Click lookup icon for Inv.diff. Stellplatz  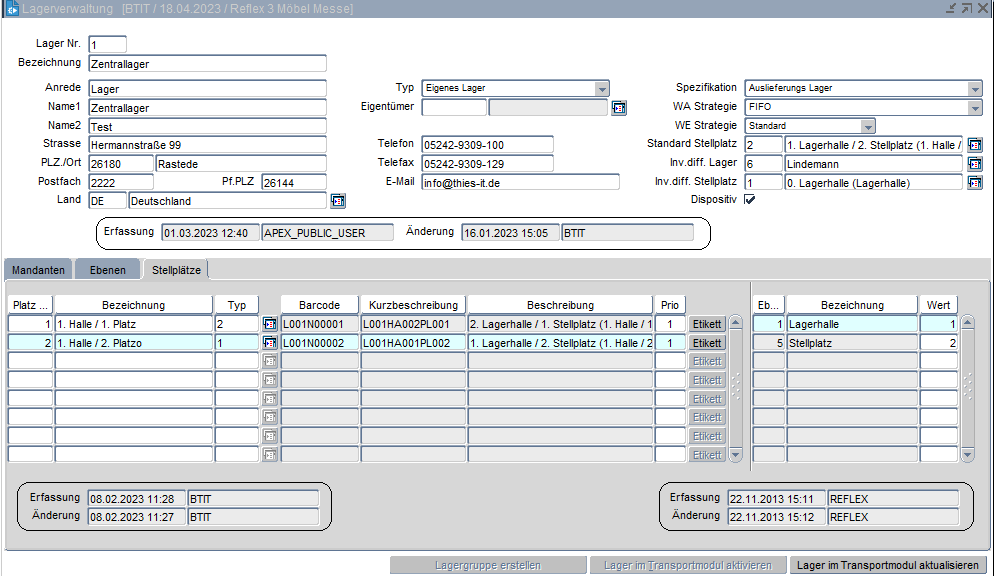pyautogui.click(x=975, y=182)
